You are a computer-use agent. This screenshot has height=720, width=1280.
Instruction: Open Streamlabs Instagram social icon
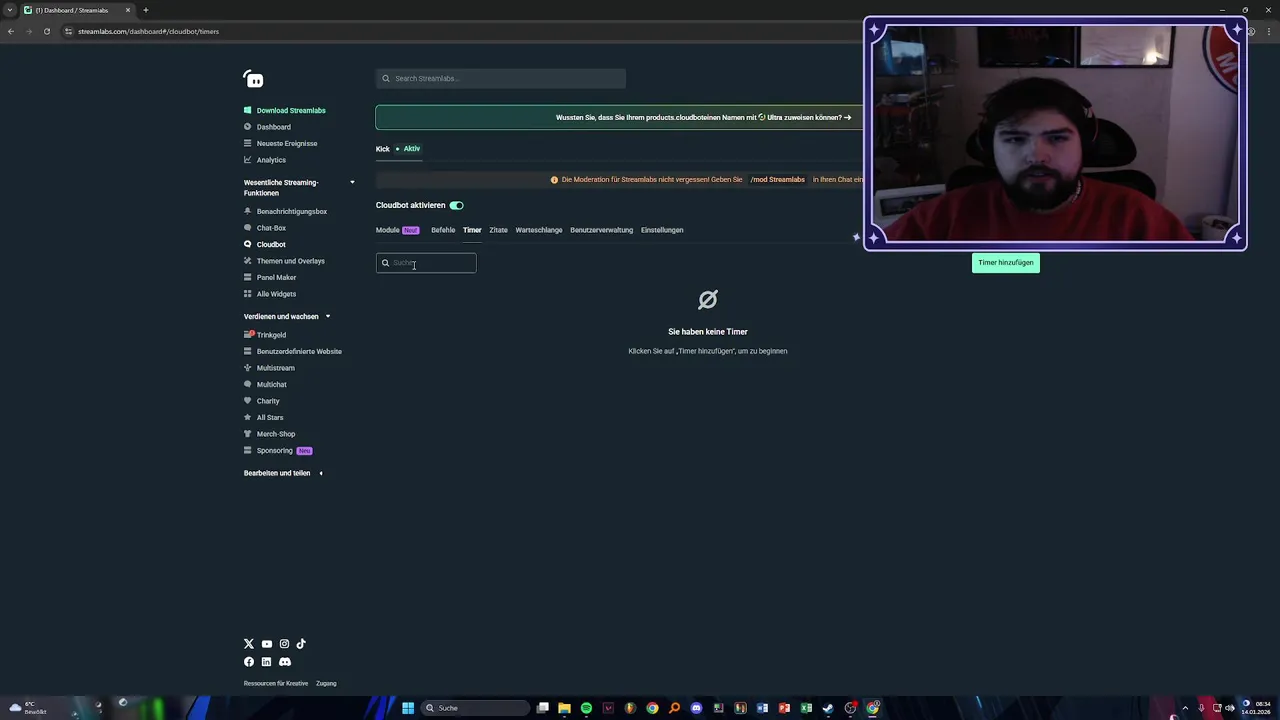(284, 644)
